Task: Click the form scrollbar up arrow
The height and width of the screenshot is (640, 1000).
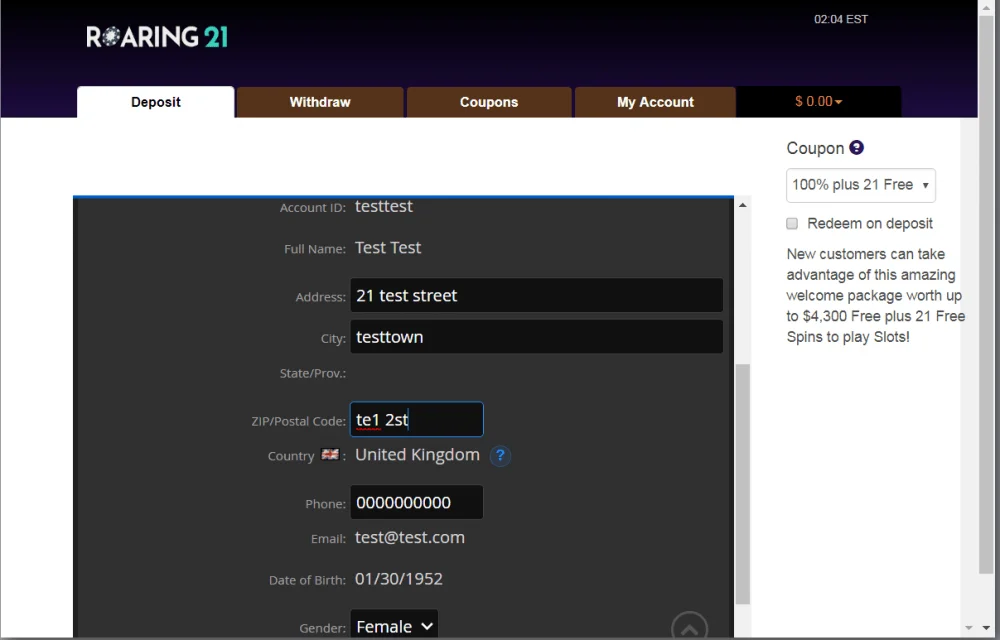Action: (x=742, y=205)
